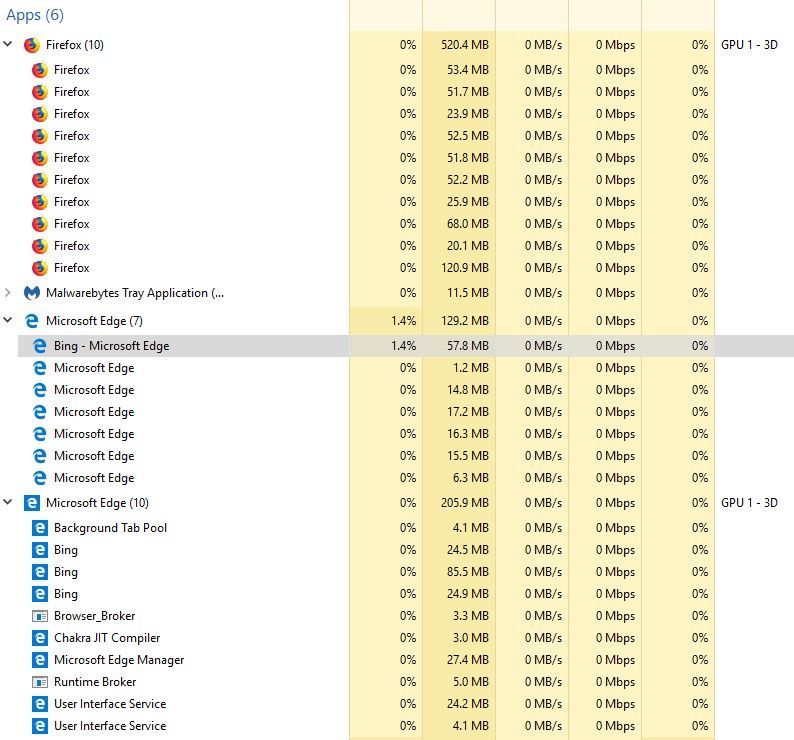Screen dimensions: 794x740
Task: Click the 129.2 MB memory value
Action: (x=464, y=321)
